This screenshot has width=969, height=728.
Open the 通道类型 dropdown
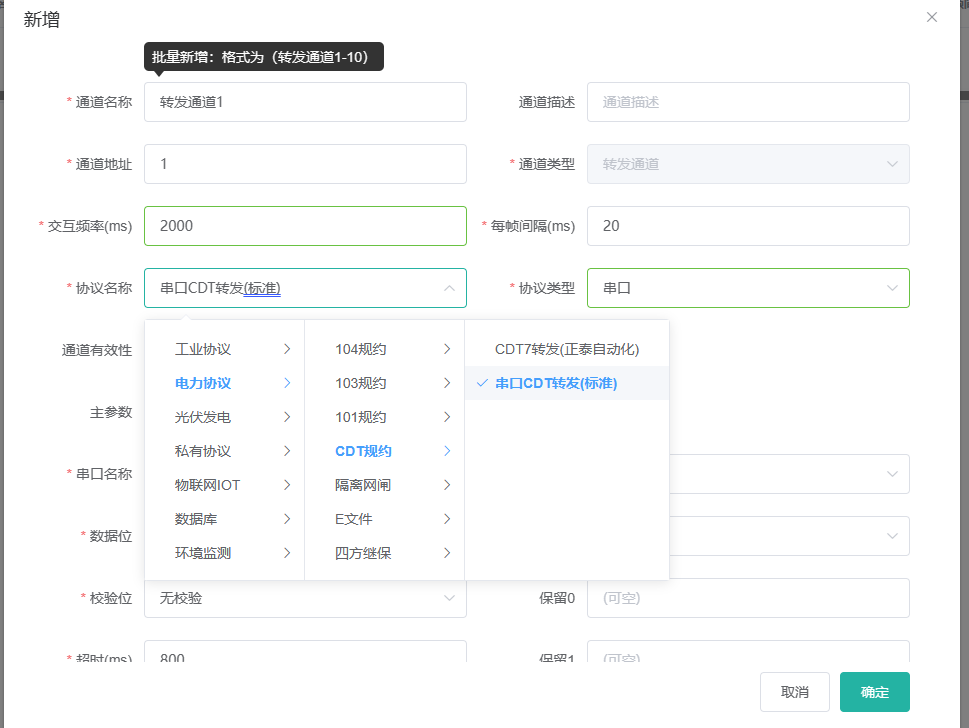748,164
